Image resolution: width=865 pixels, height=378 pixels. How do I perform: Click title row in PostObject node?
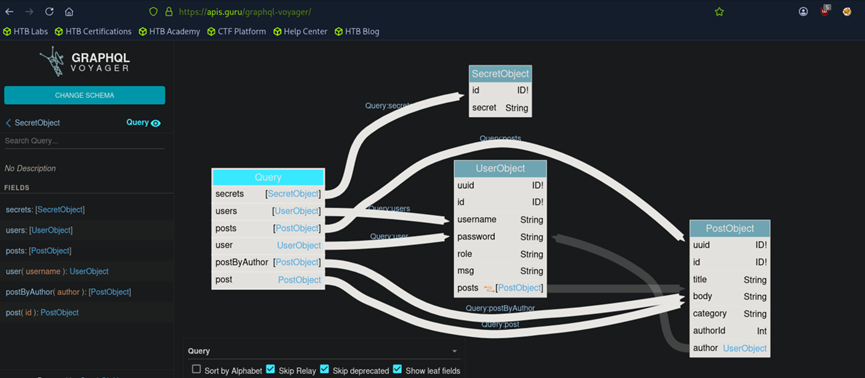coord(730,279)
